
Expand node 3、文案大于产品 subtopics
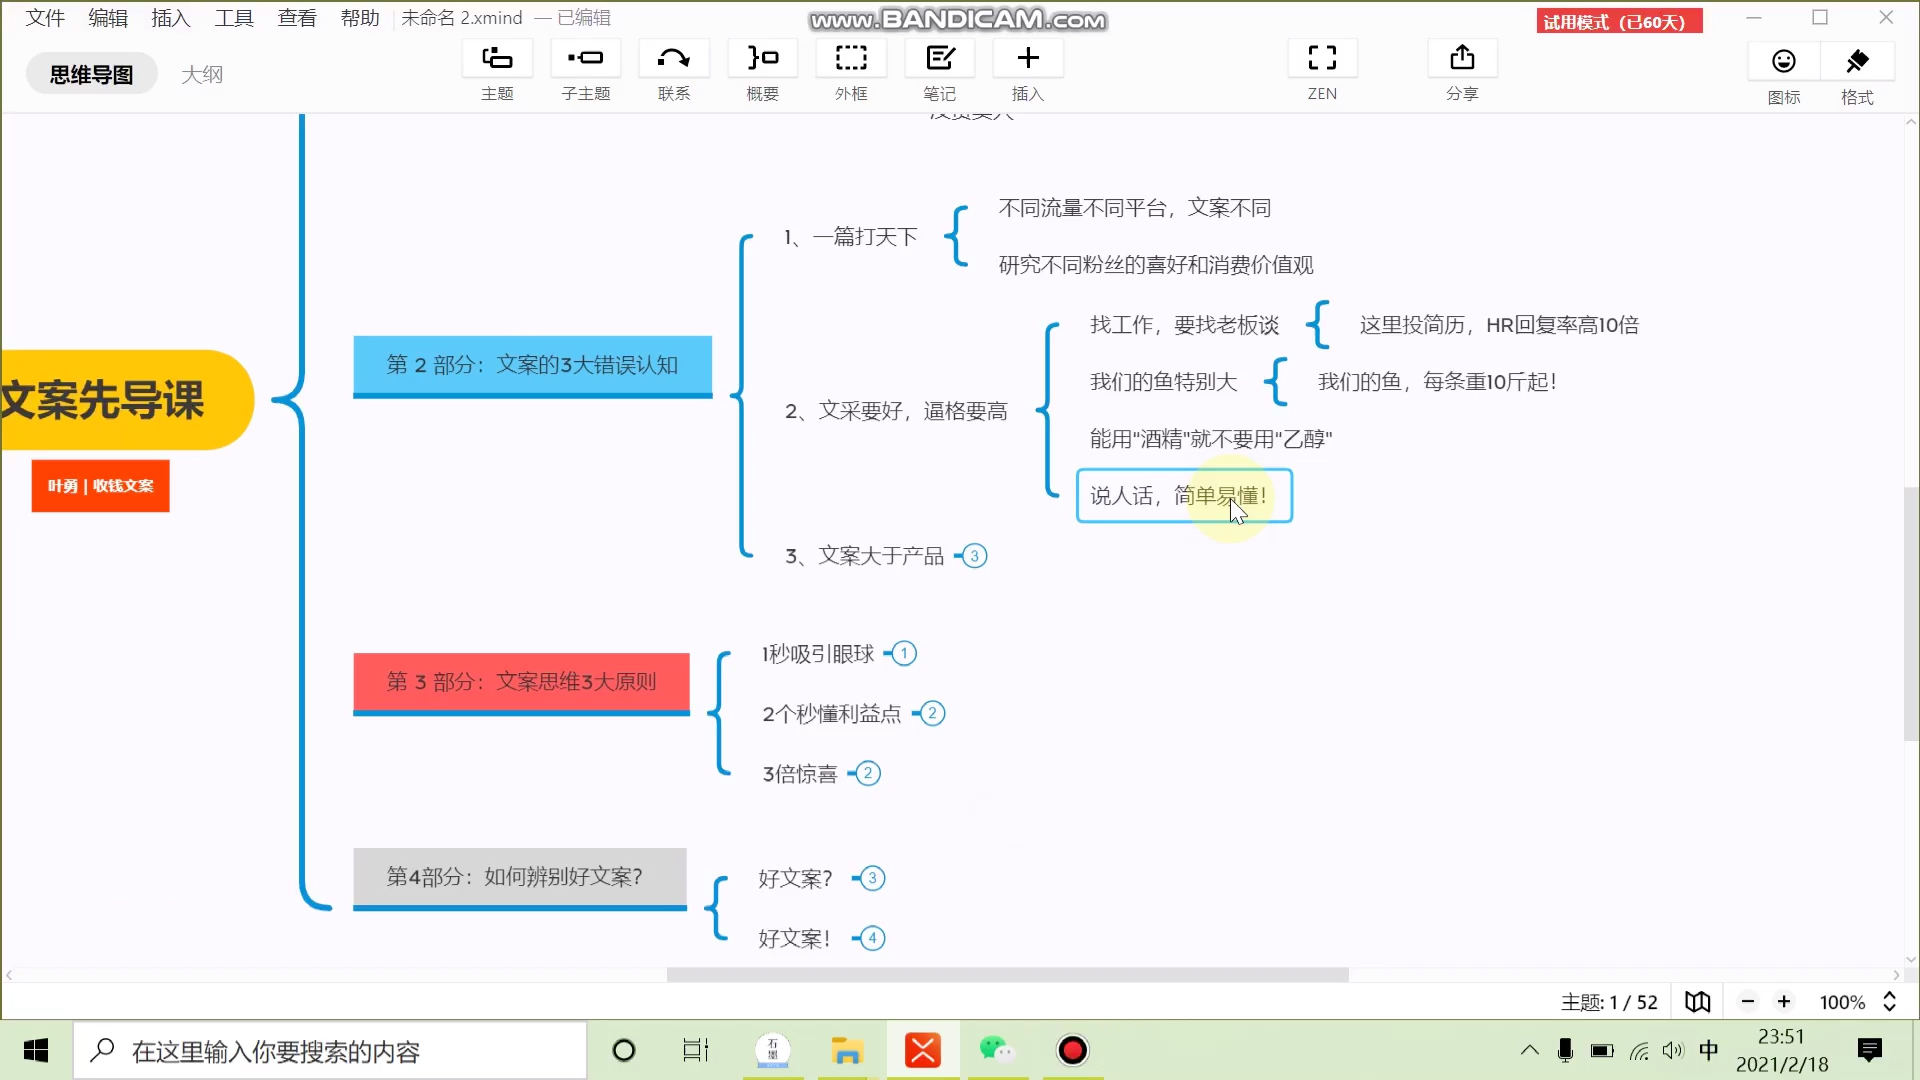coord(973,554)
